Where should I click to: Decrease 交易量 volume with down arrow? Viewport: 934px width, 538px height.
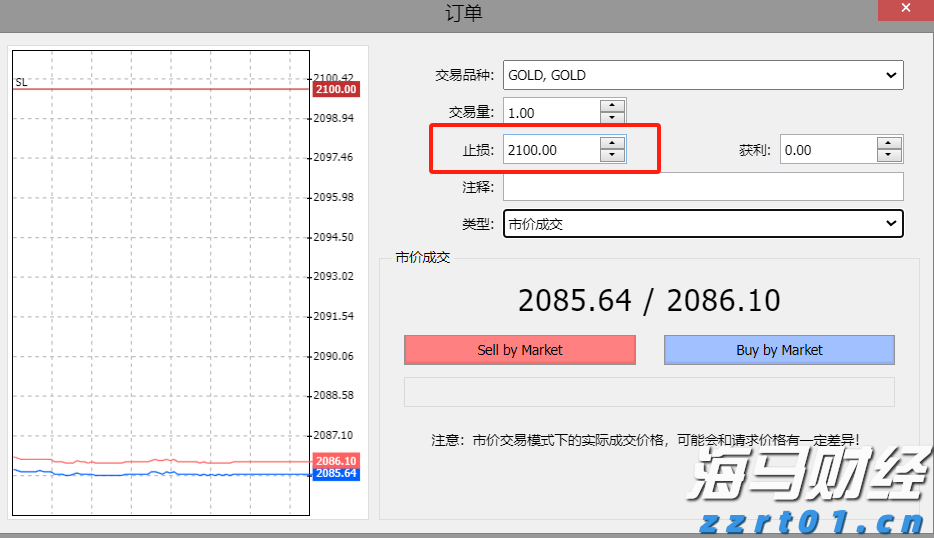coord(612,119)
